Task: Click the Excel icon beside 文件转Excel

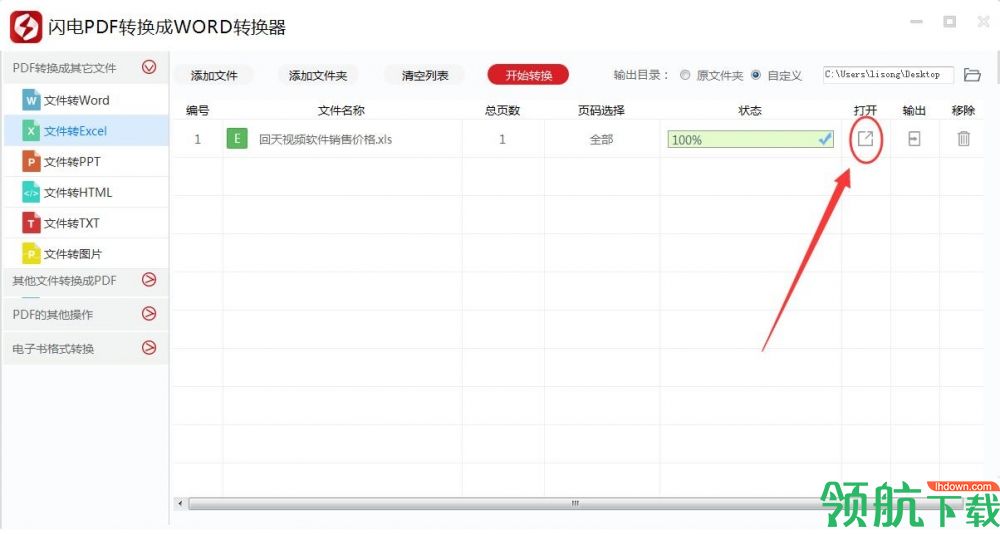Action: click(x=31, y=131)
